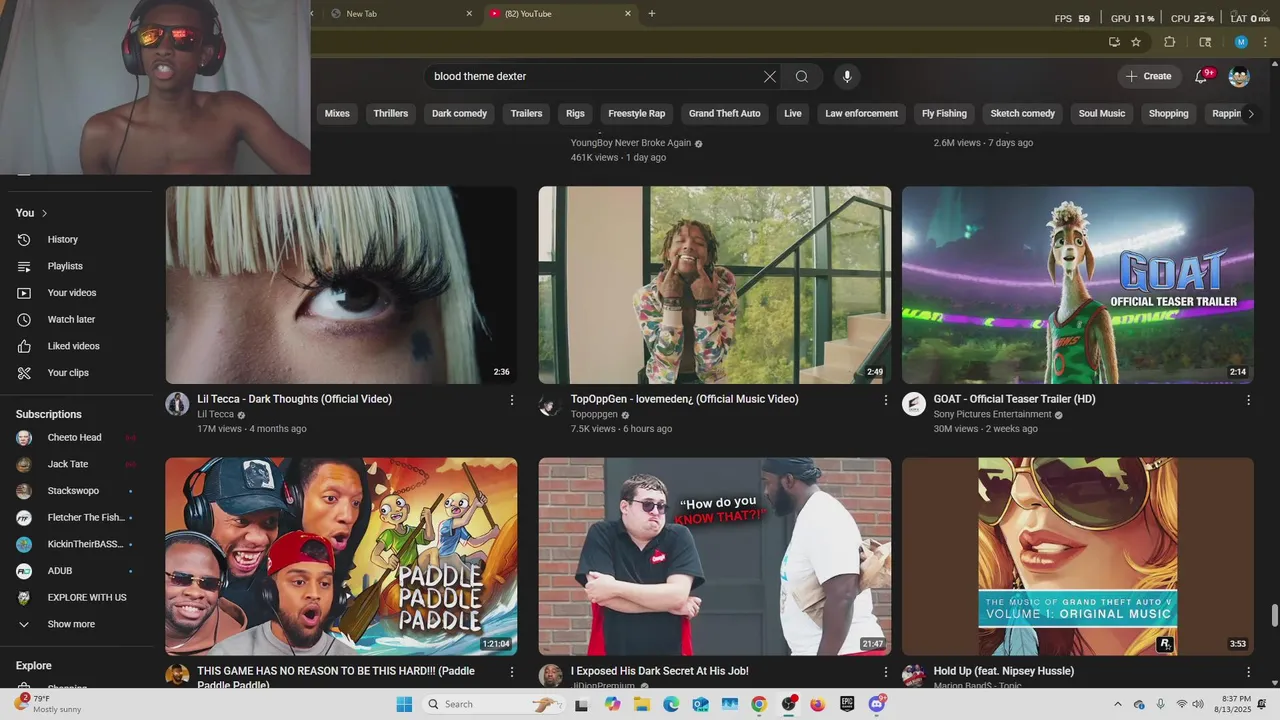Select the Thrillers category chip
The image size is (1280, 720).
[x=391, y=114]
